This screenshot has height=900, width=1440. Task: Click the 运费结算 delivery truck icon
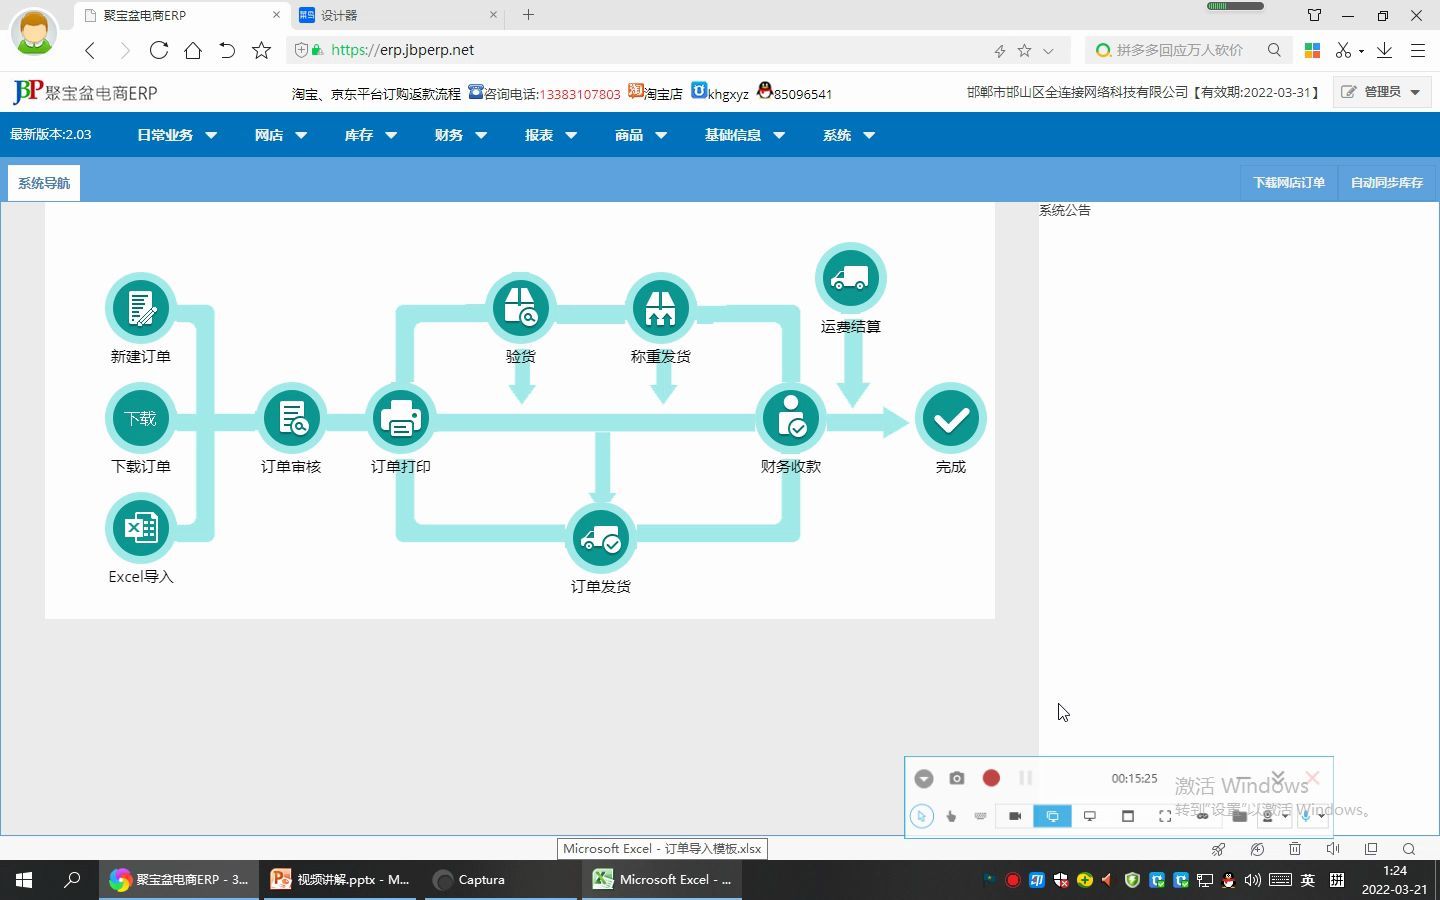(849, 277)
